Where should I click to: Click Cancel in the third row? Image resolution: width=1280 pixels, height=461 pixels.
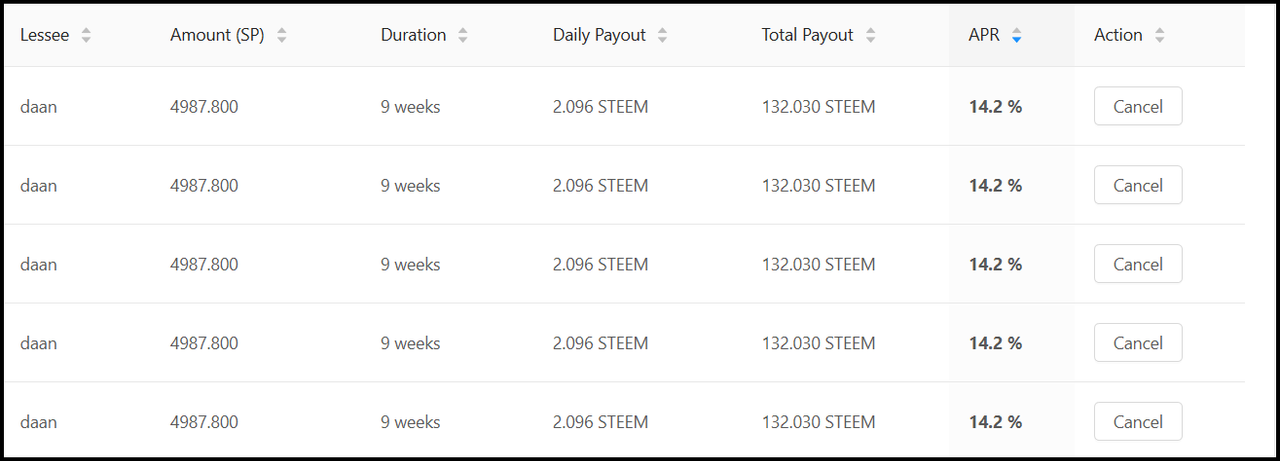point(1138,264)
